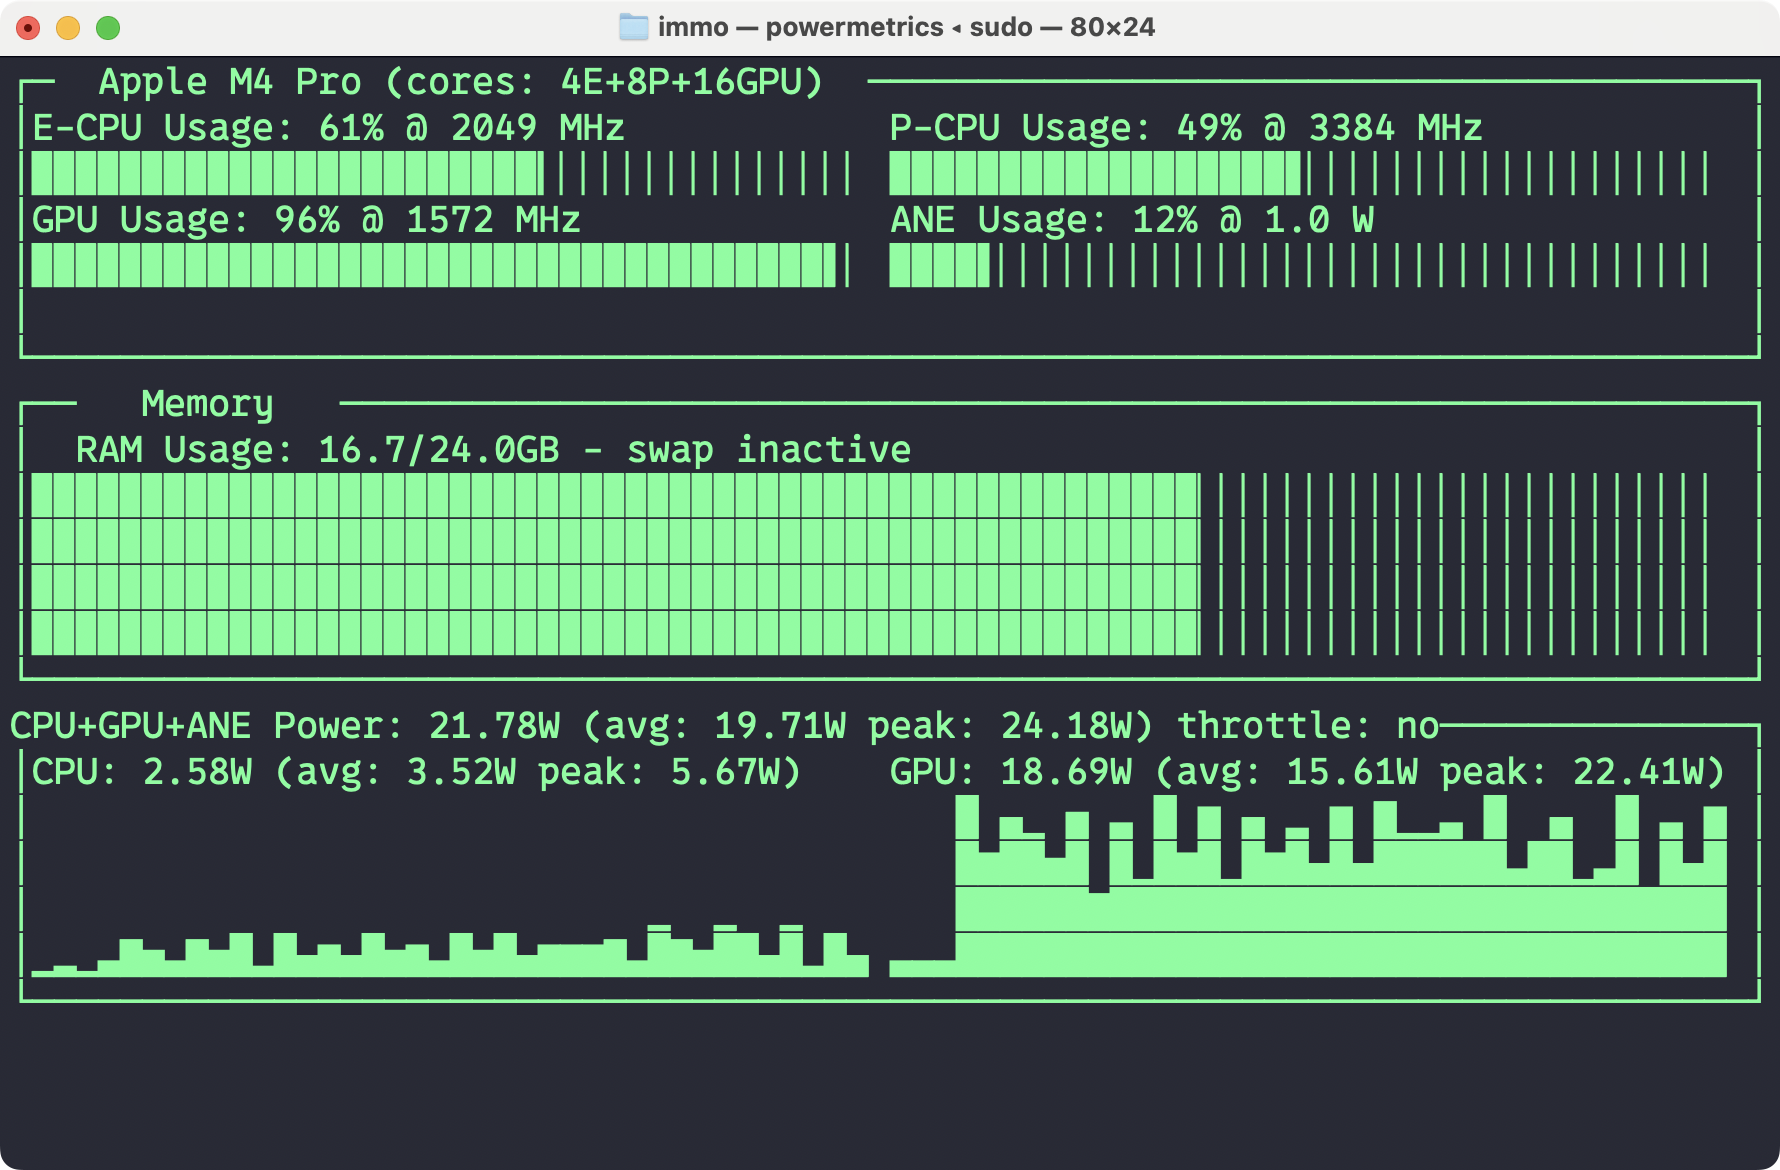Screen dimensions: 1780x1170
Task: Select the 'ANE Usage: 12% @ 1.0 W' text
Action: (1132, 220)
